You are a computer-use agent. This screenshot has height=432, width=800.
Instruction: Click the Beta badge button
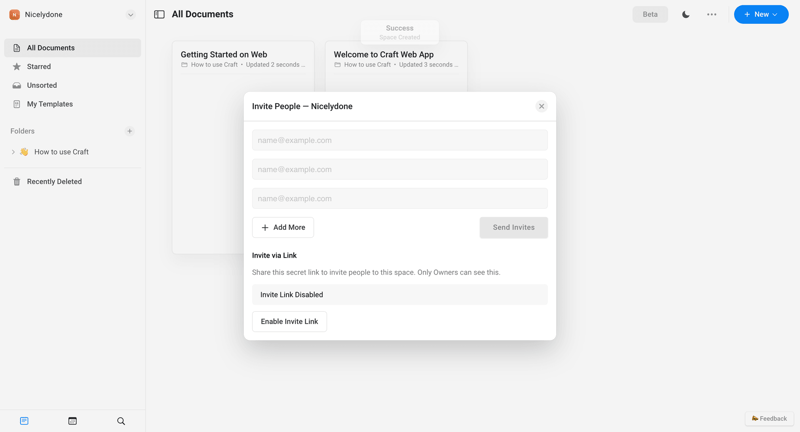point(650,14)
